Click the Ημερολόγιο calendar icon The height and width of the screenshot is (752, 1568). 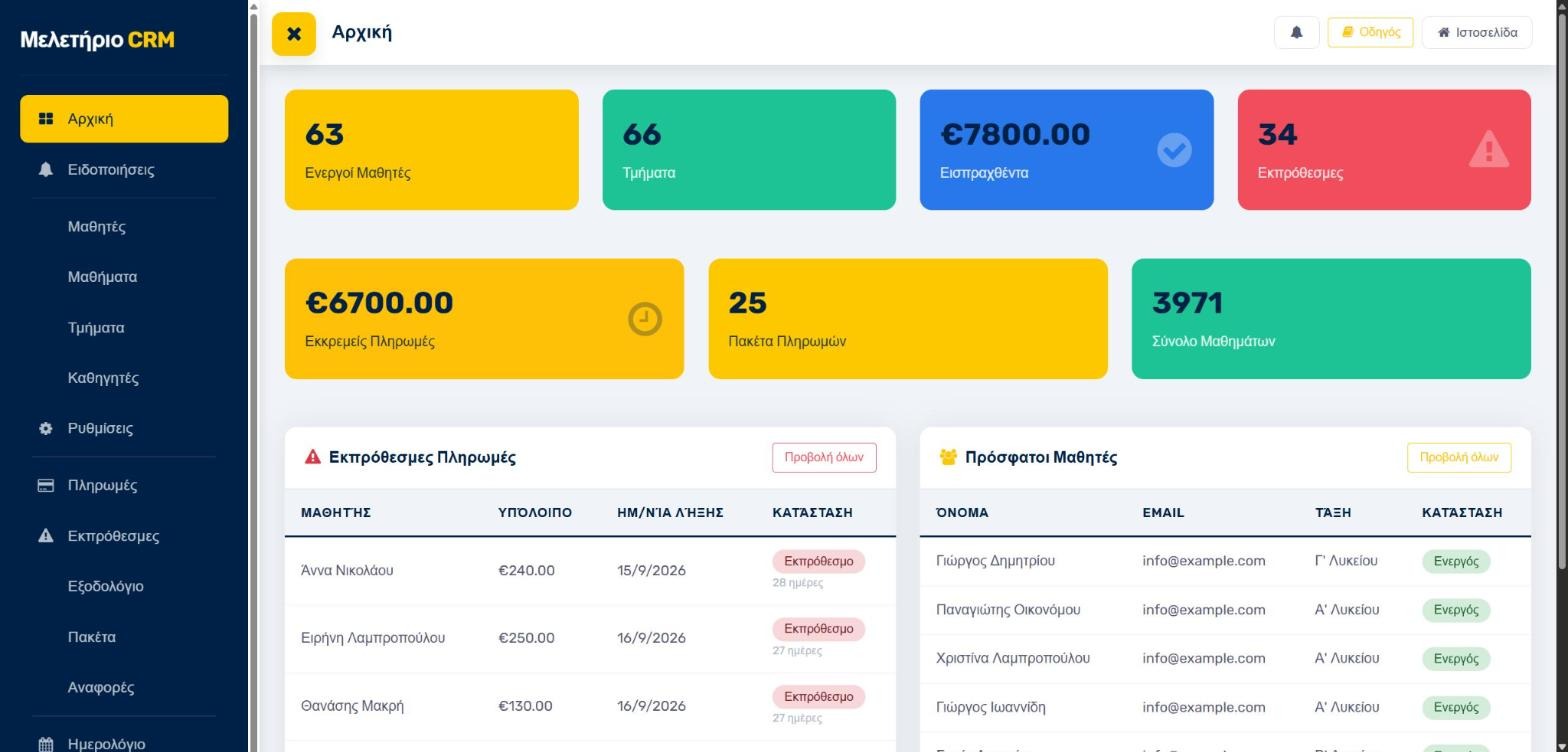[45, 745]
